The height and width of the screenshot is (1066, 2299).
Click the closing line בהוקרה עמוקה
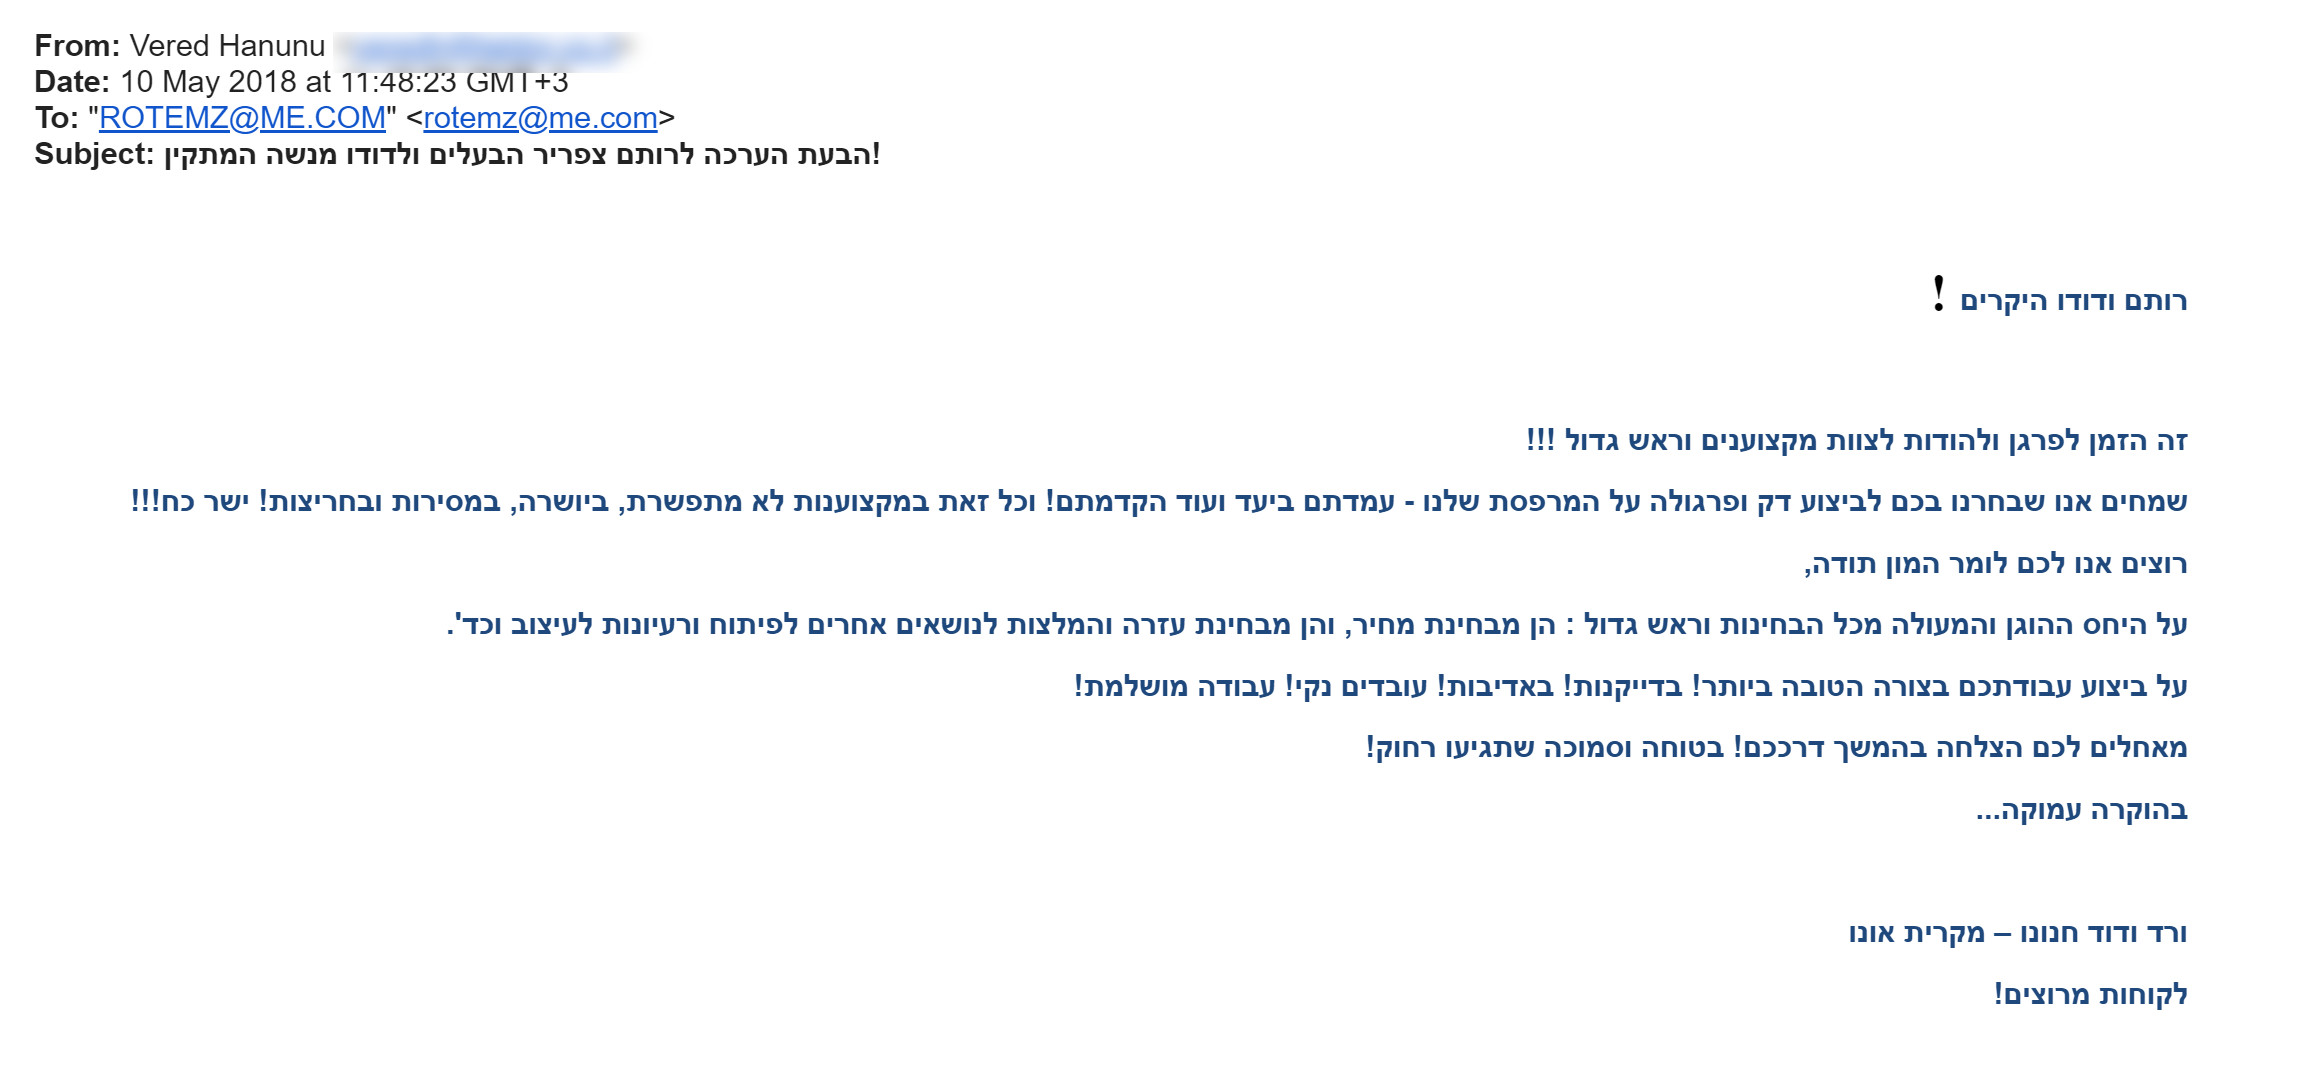point(2082,809)
